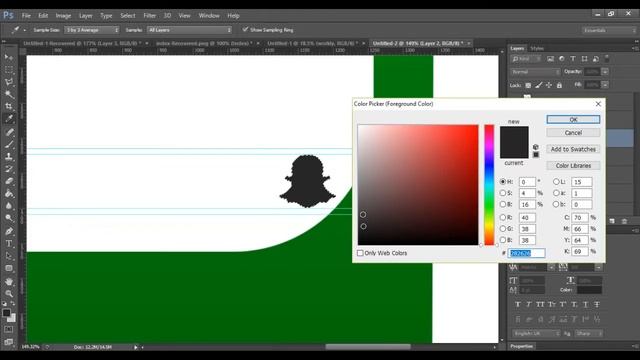The image size is (640, 360).
Task: Open the Normal blend mode dropdown
Action: coord(535,72)
